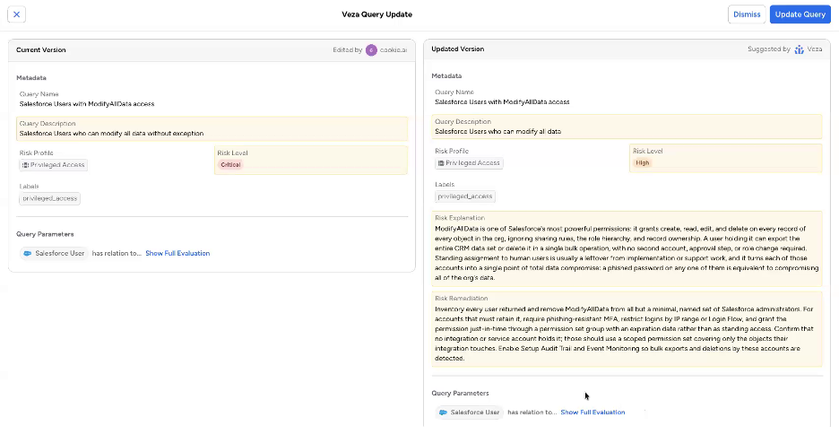The width and height of the screenshot is (839, 427).
Task: Click the Query Name value in Current Version
Action: click(87, 104)
